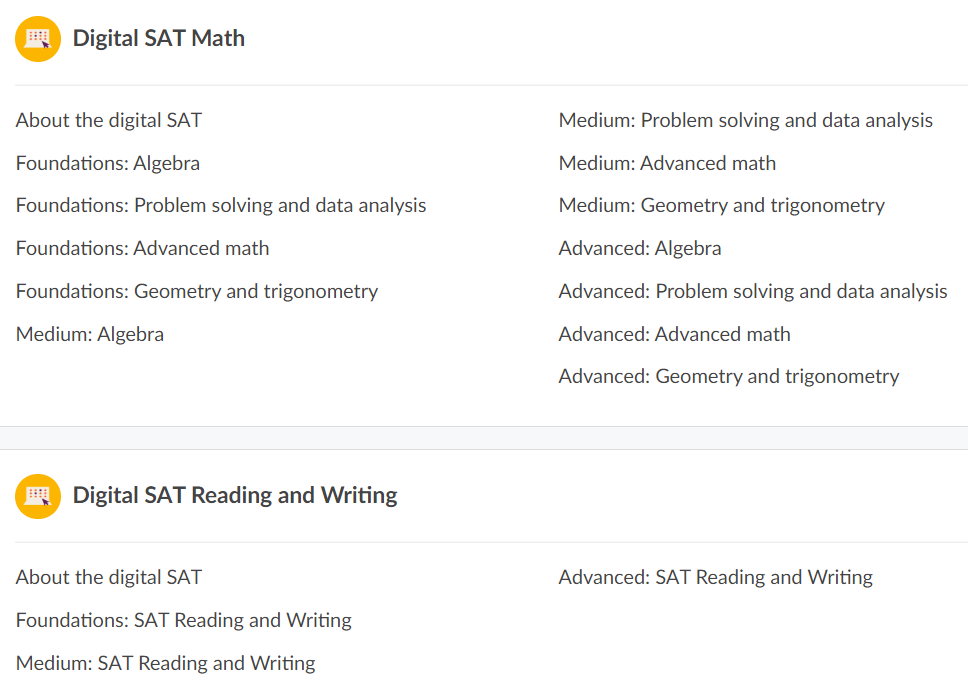
Task: Open Advanced: Geometry and trigonometry
Action: [728, 377]
